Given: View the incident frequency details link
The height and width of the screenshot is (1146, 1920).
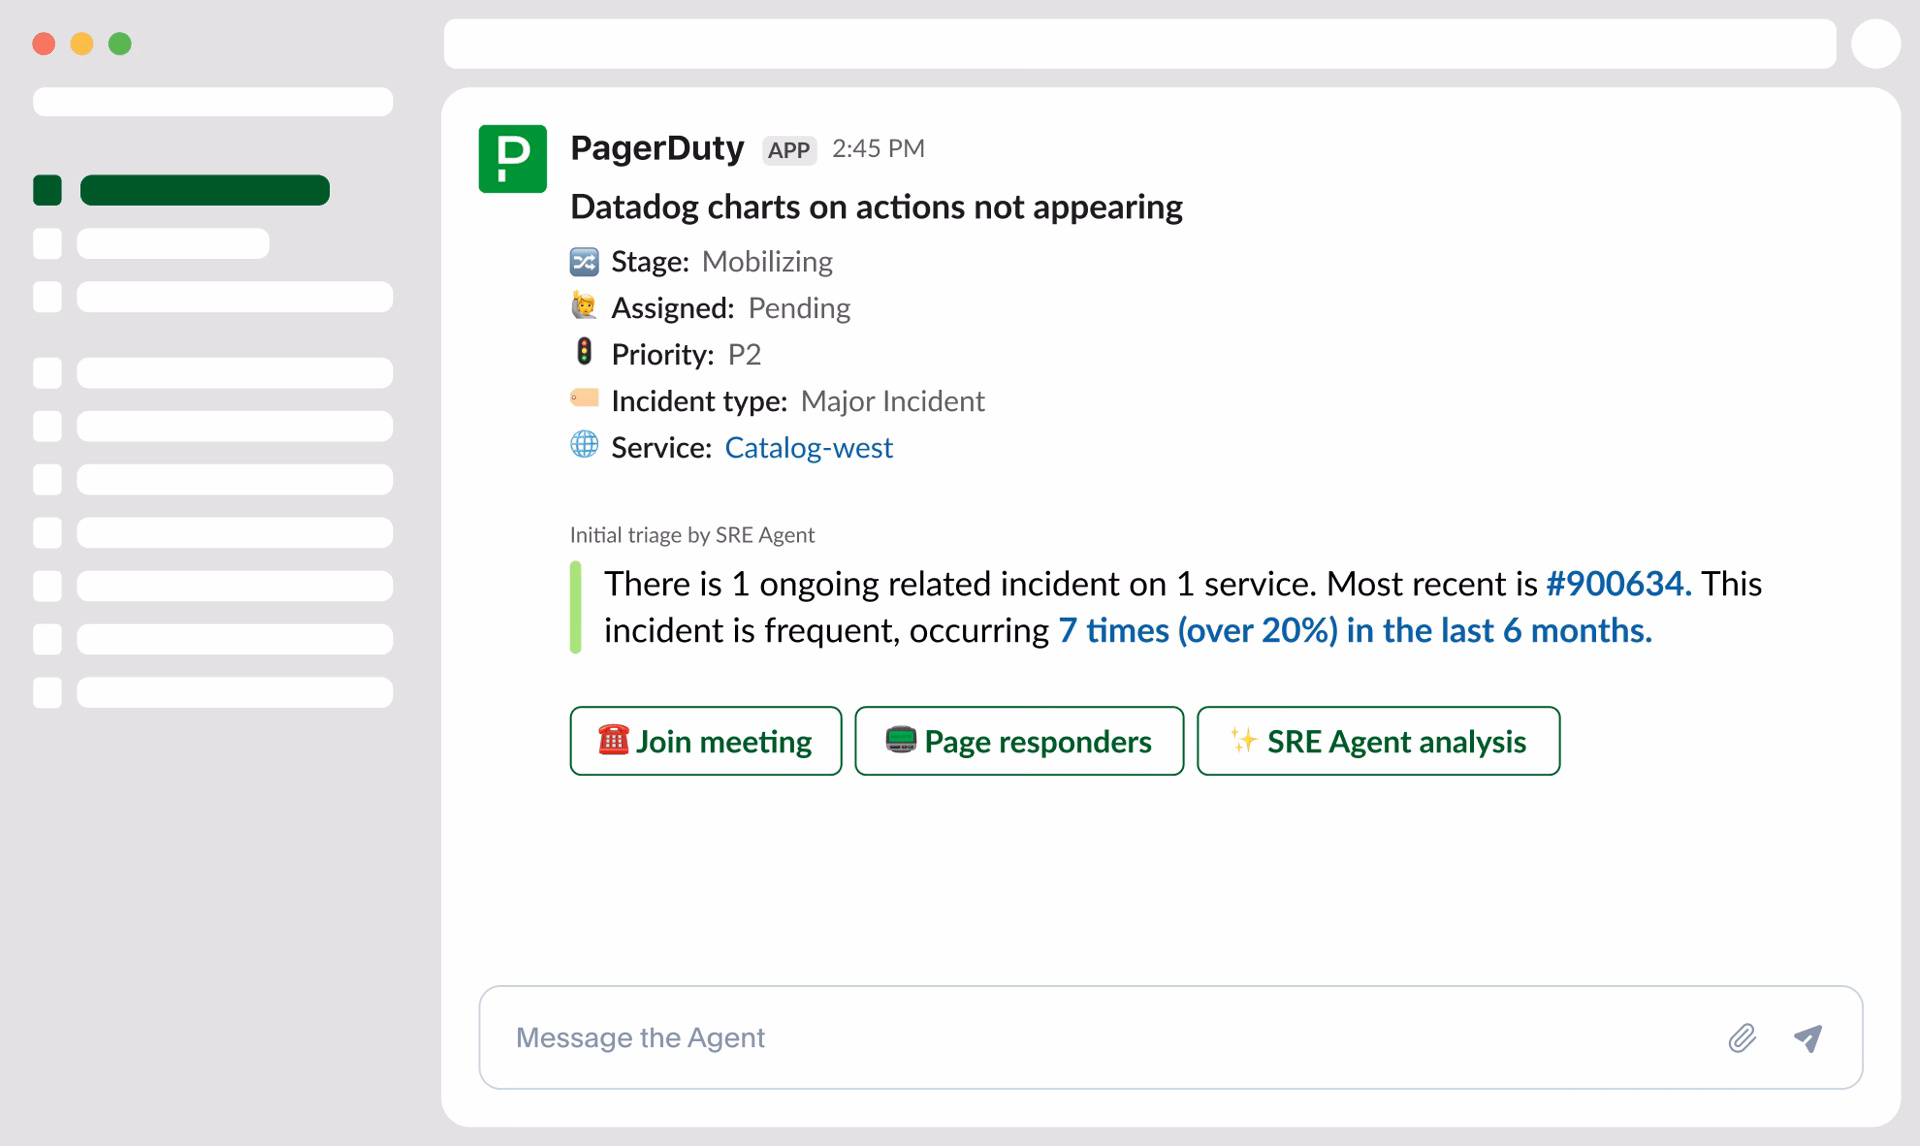Looking at the screenshot, I should click(x=1354, y=630).
